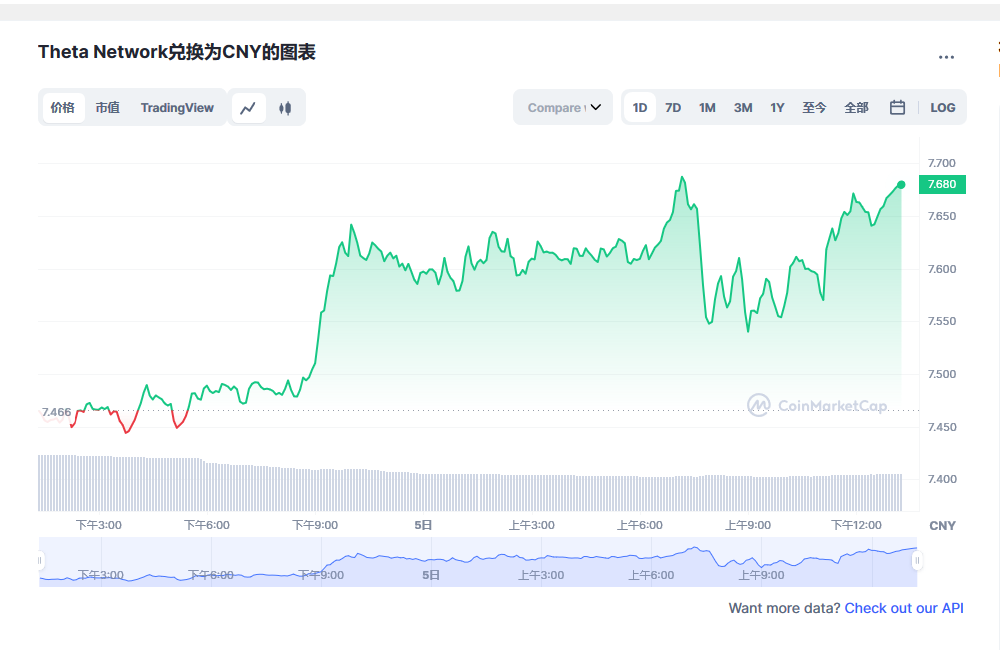
Task: Click the Theta Network兑换为CNY的图表 heading
Action: tap(177, 52)
